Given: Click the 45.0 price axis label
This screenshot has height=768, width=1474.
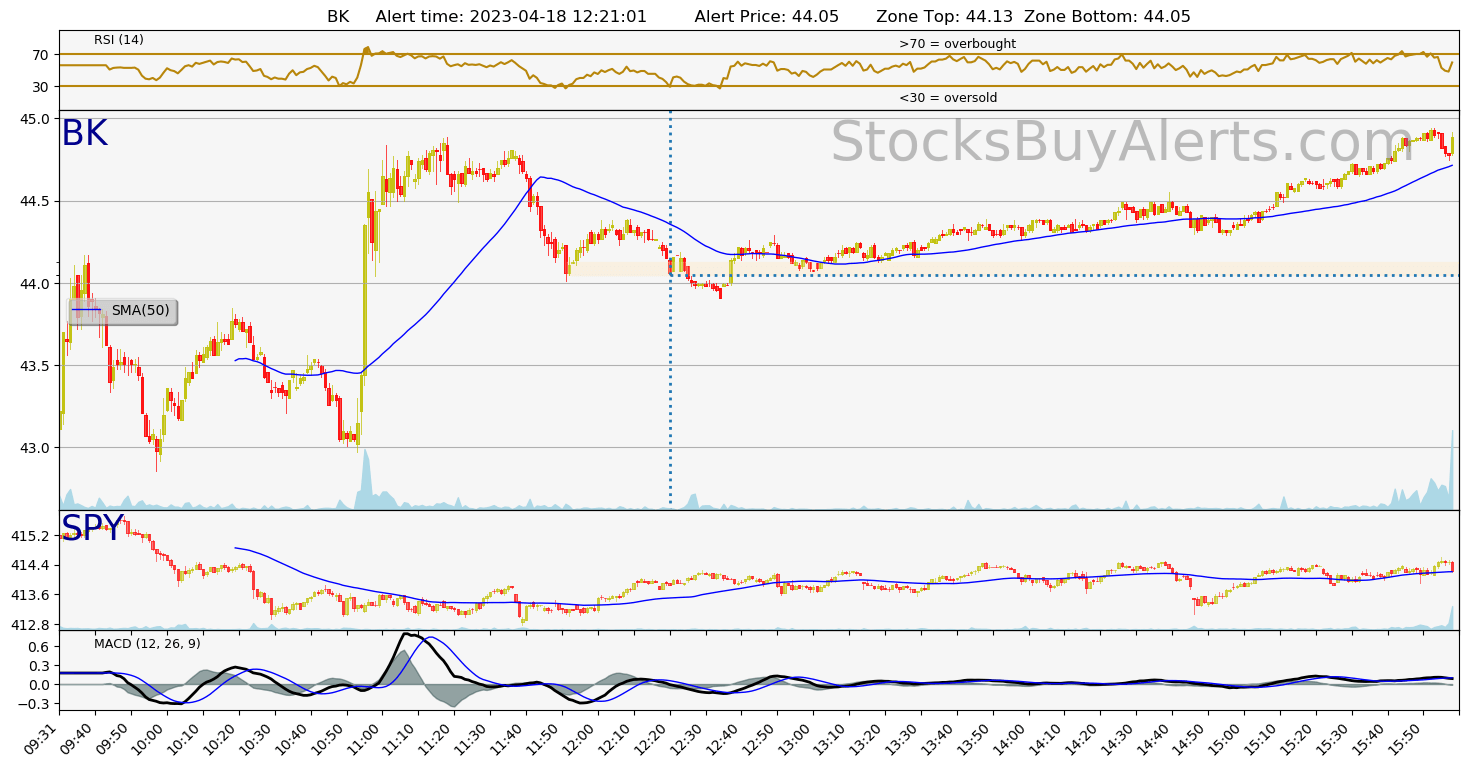Looking at the screenshot, I should (36, 119).
